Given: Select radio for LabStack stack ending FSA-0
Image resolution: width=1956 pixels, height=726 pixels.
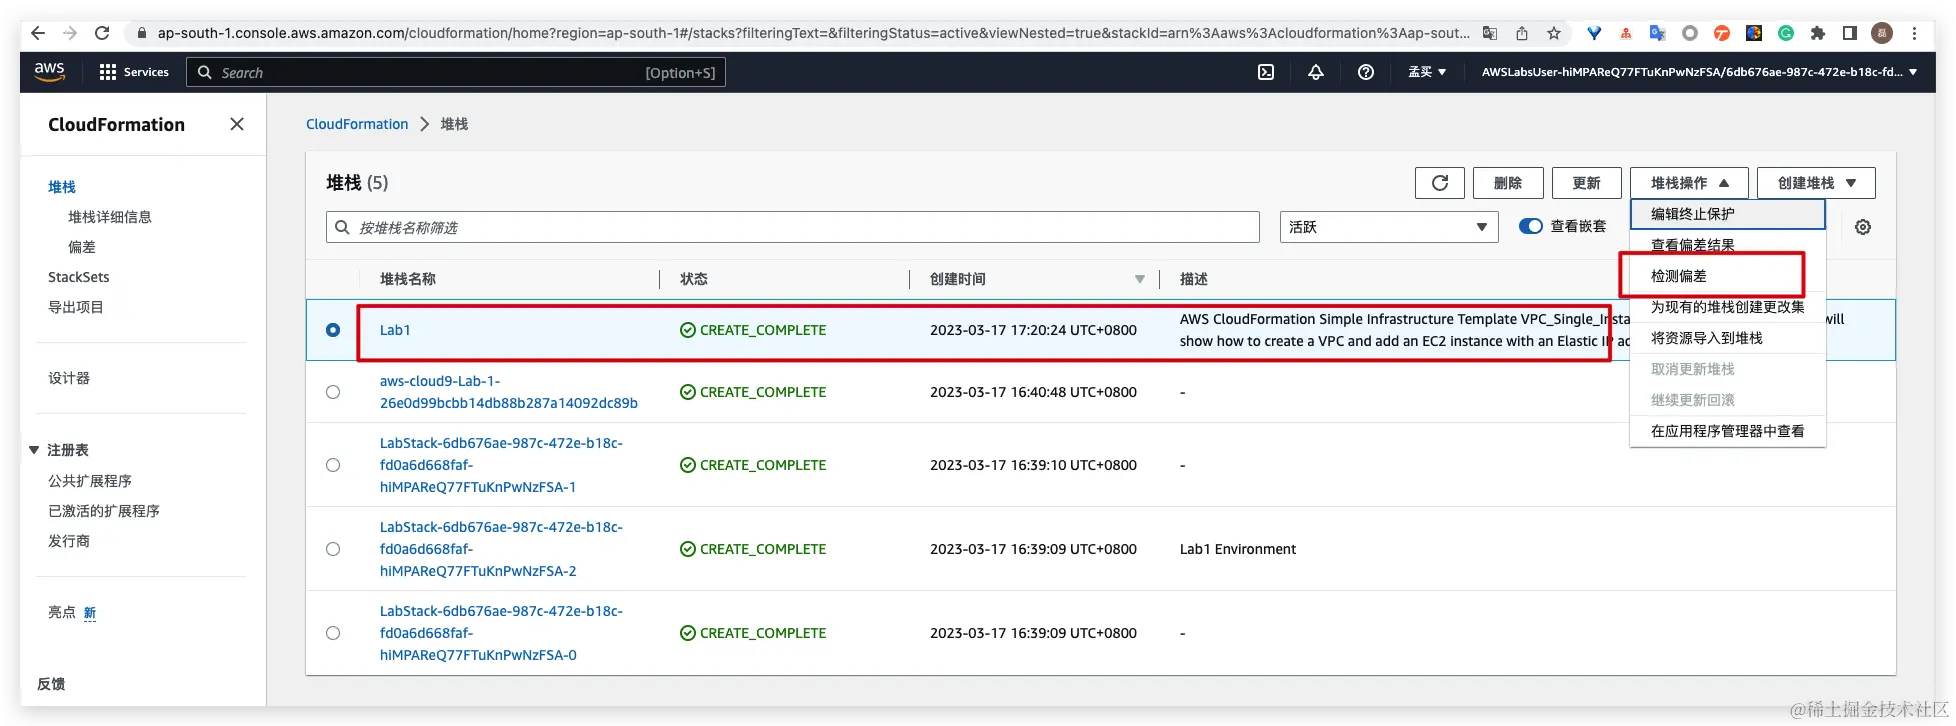Looking at the screenshot, I should [x=333, y=633].
